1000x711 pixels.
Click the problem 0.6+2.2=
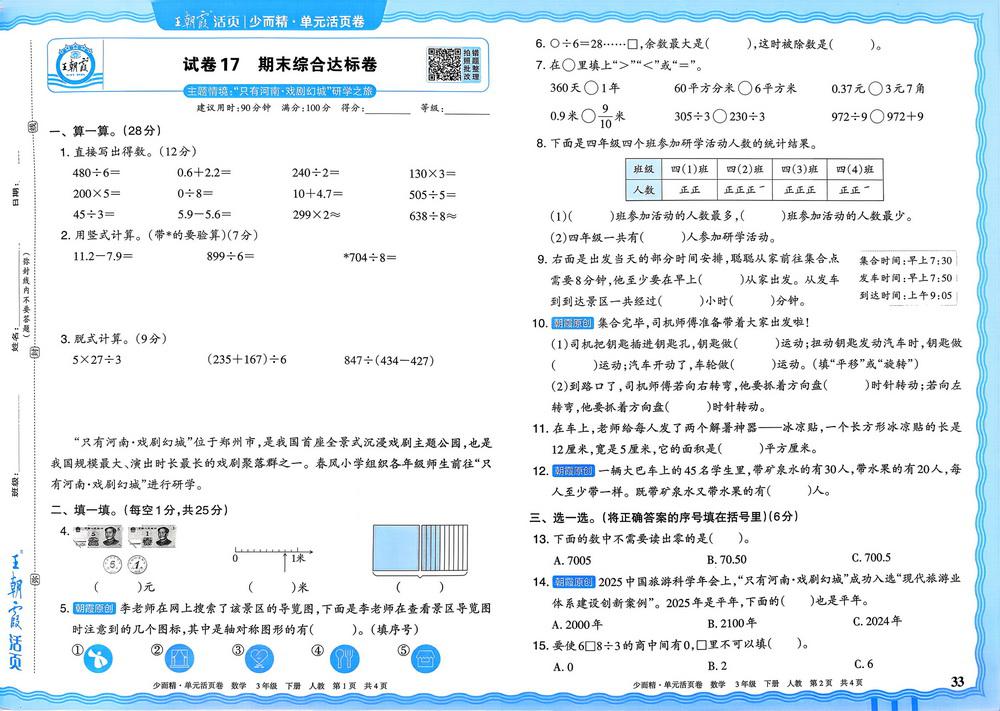point(204,172)
